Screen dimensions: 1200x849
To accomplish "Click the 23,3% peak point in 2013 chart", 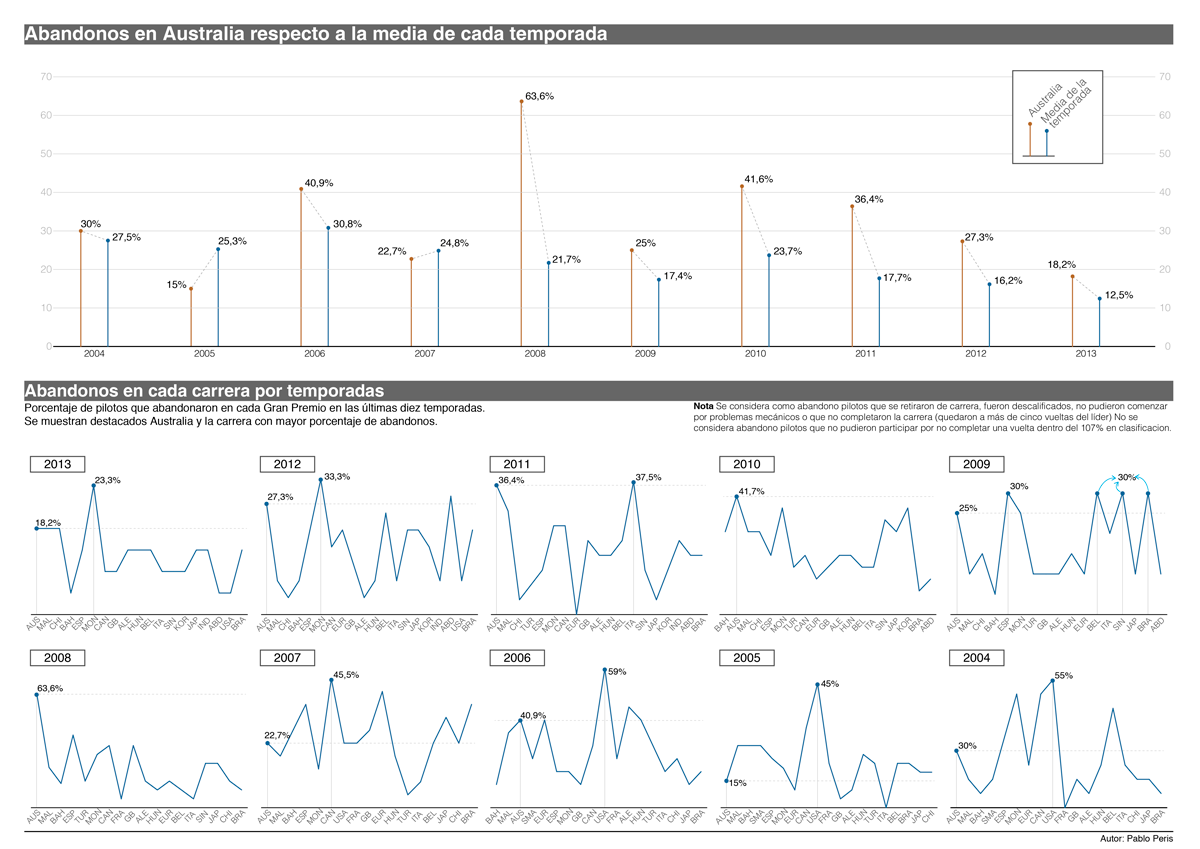I will point(93,485).
